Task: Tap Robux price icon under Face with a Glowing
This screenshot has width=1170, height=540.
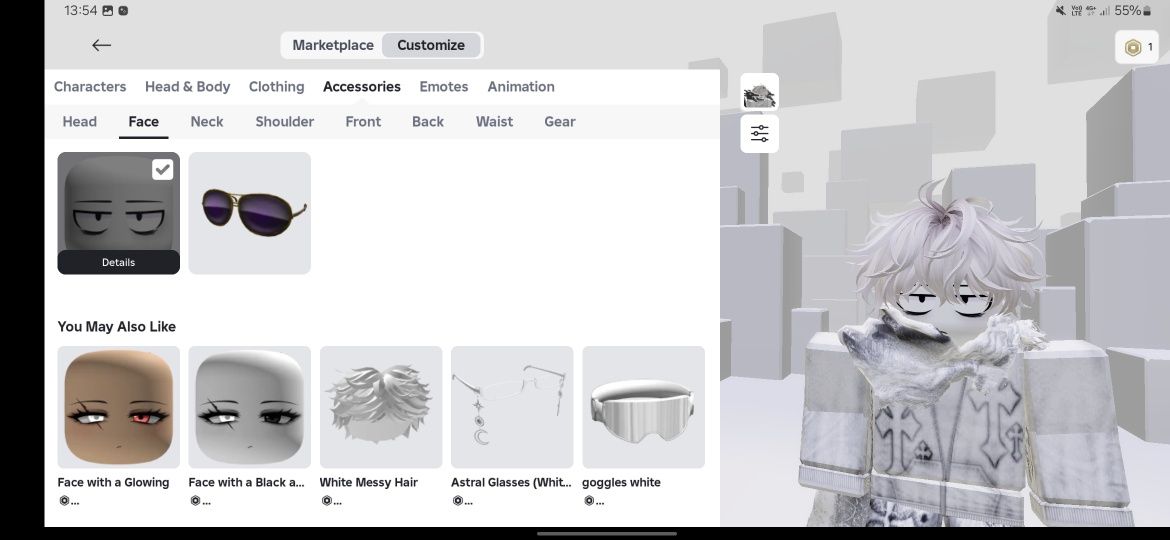Action: click(63, 500)
